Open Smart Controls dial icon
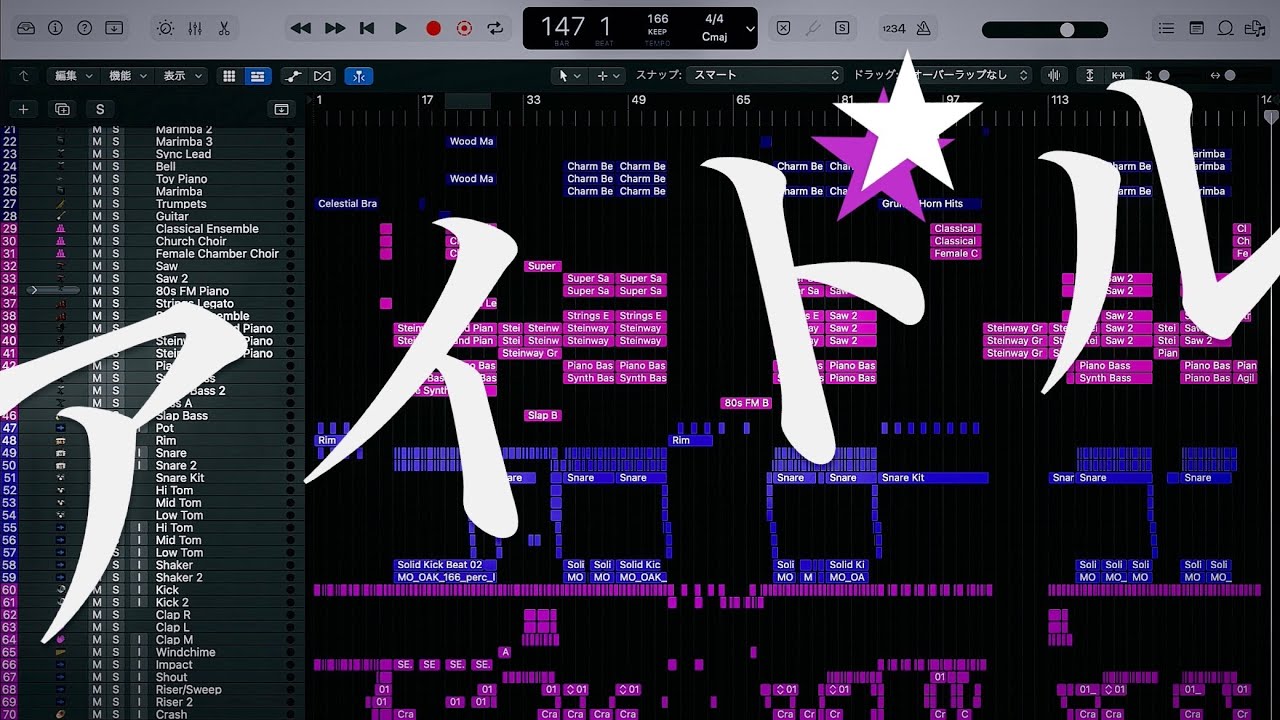Viewport: 1280px width, 720px height. [x=165, y=29]
